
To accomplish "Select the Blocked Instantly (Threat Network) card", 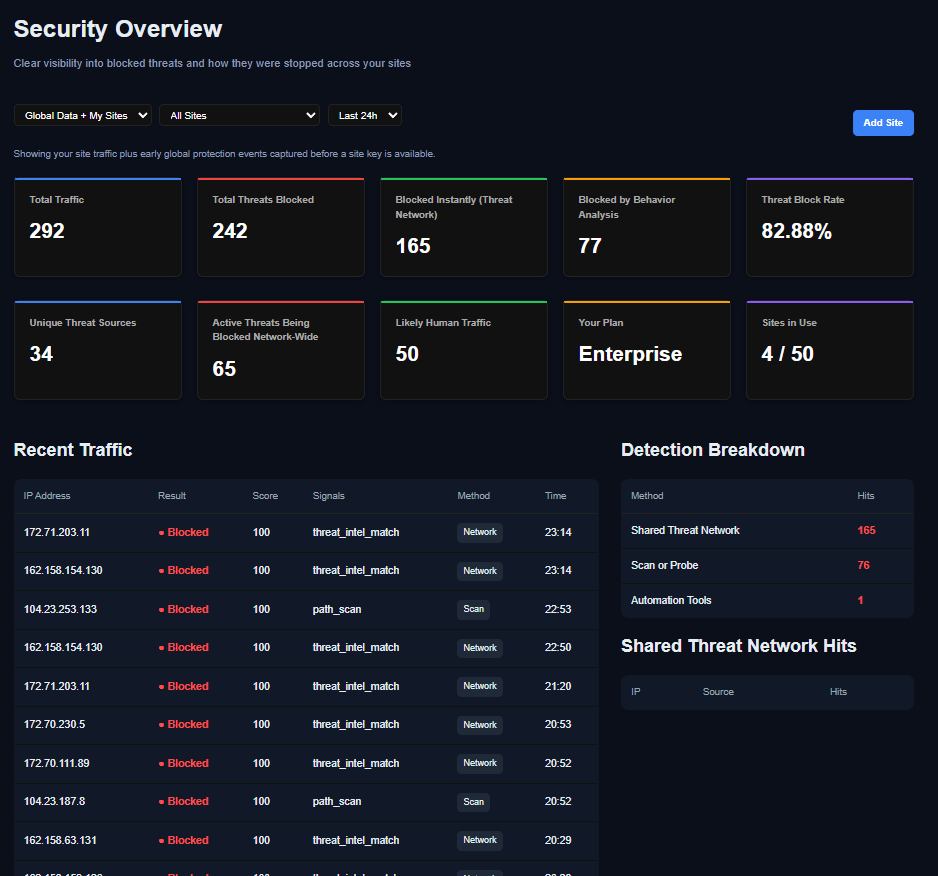I will (x=464, y=227).
